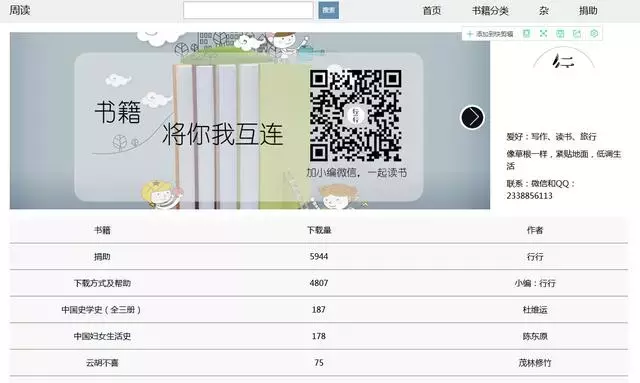Click the circular 行 avatar logo
The width and height of the screenshot is (640, 383).
click(x=564, y=59)
